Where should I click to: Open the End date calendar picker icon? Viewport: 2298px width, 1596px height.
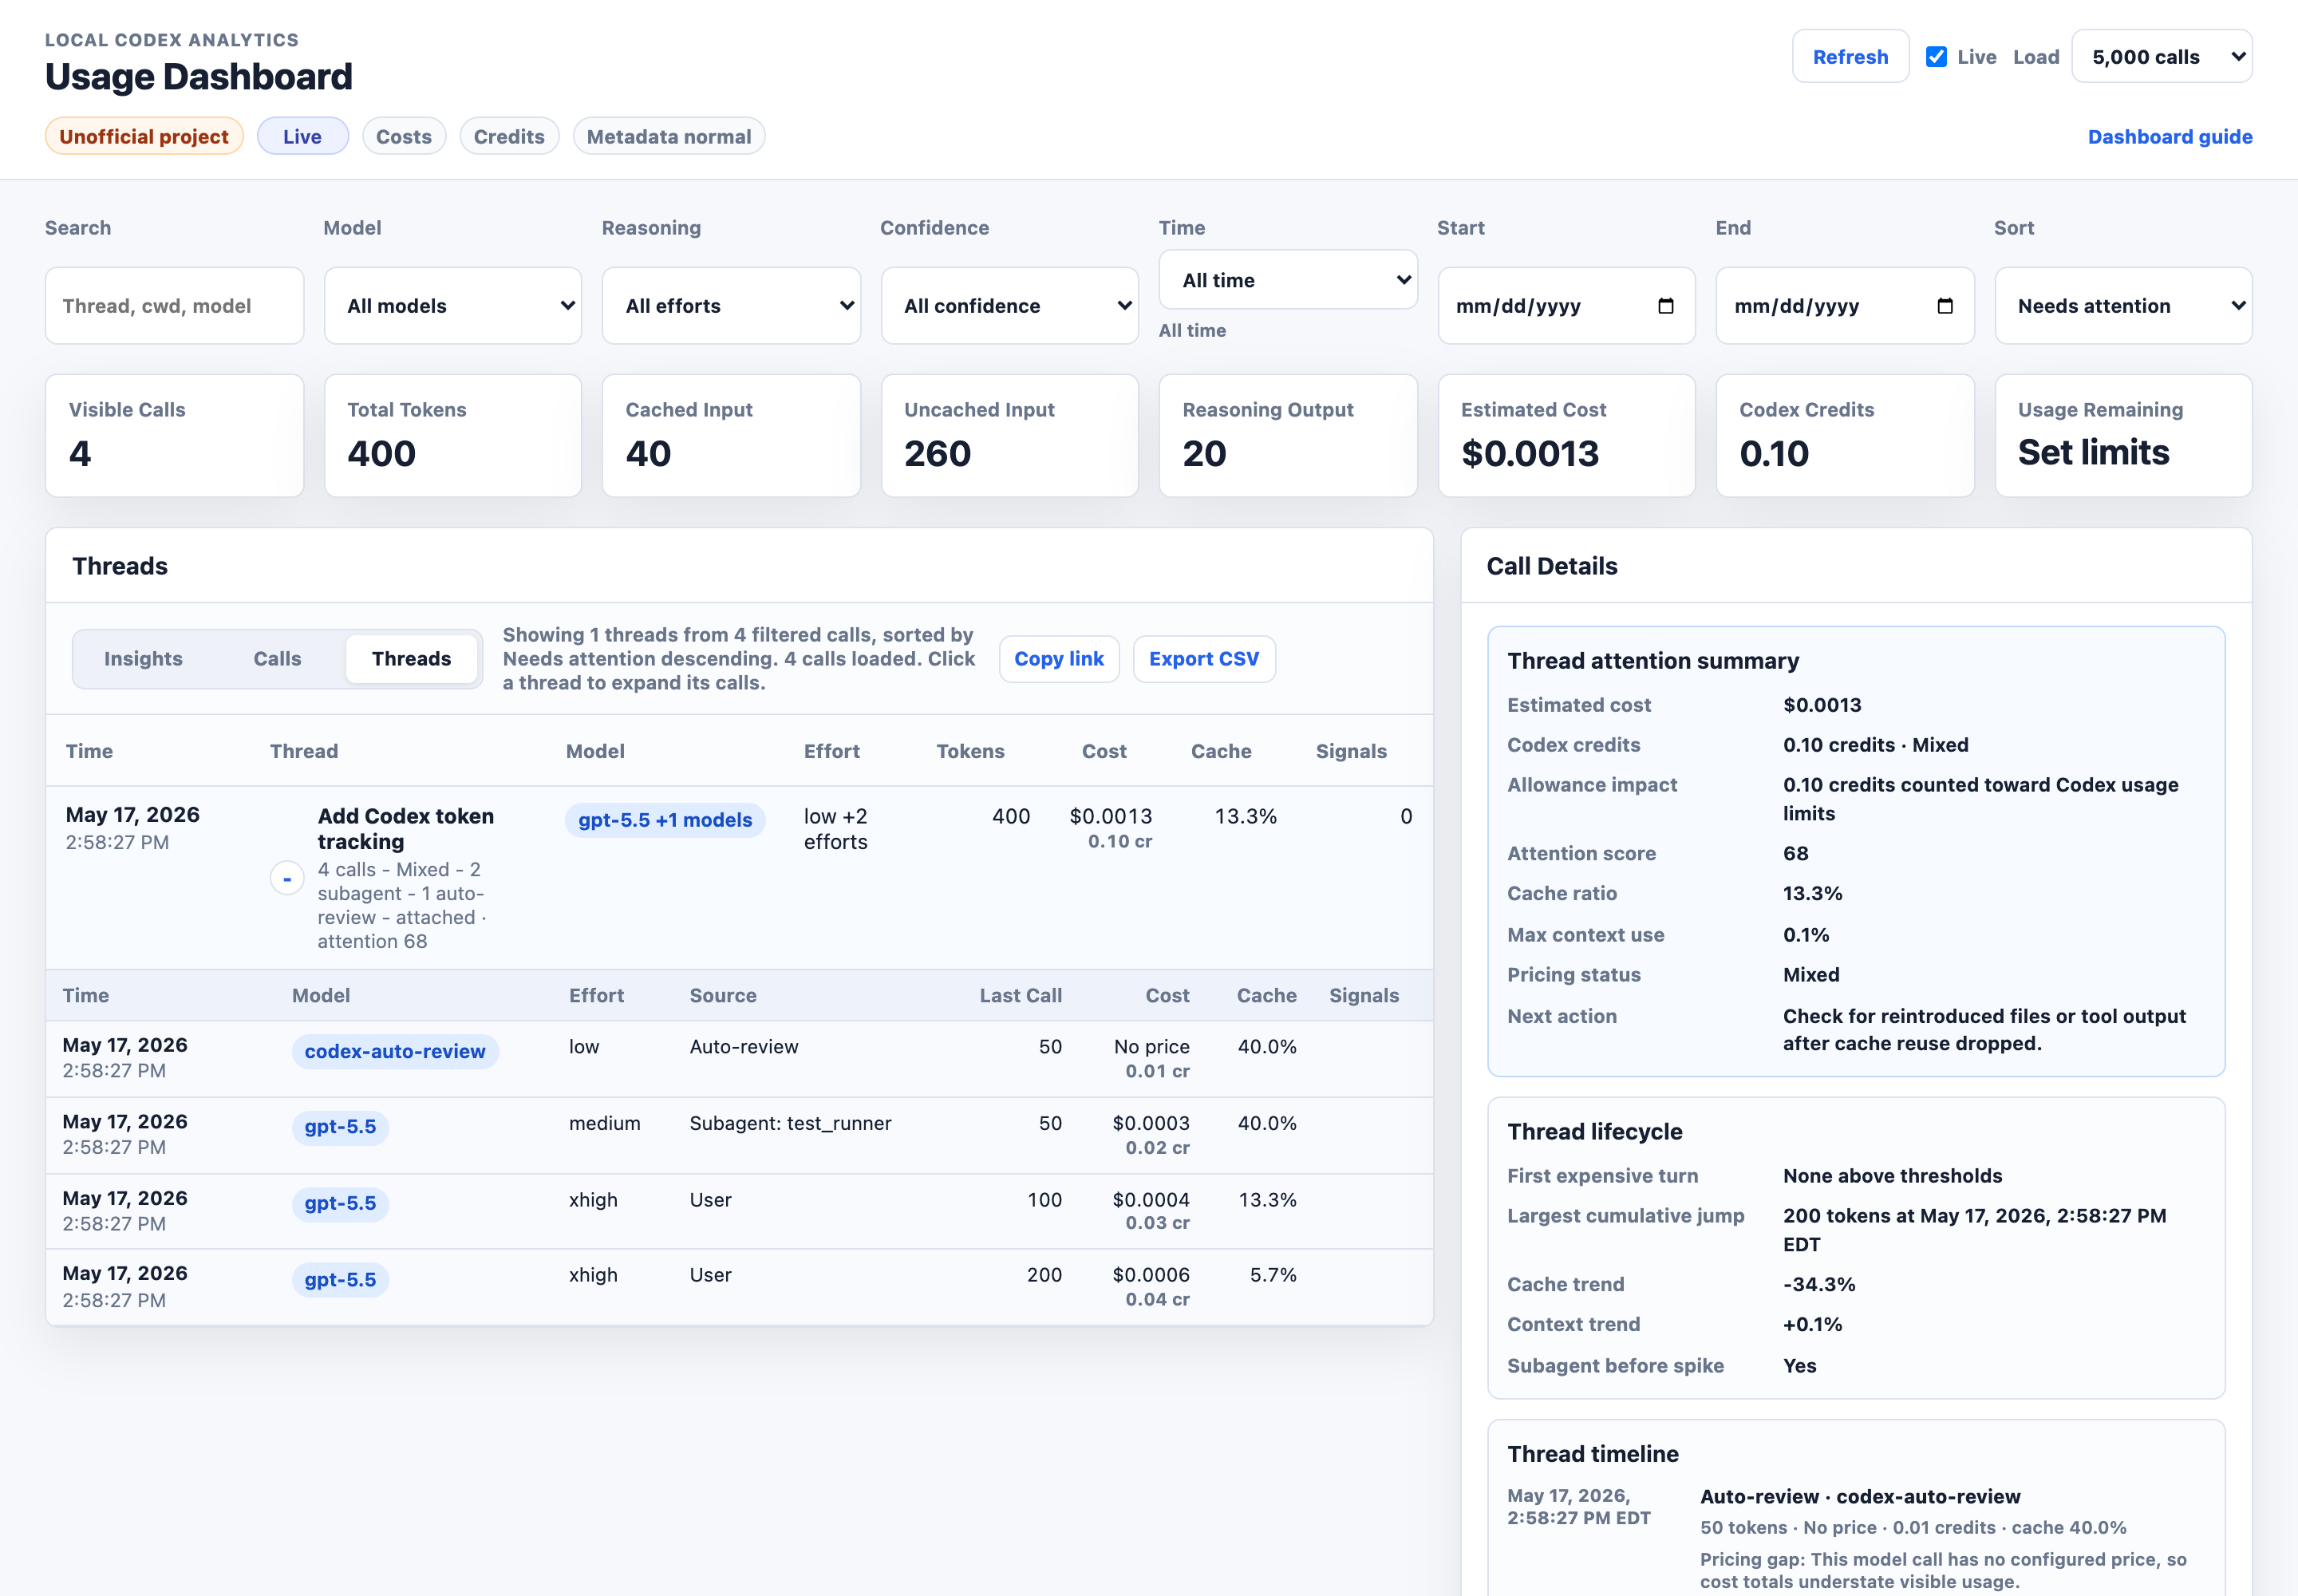click(x=1945, y=306)
